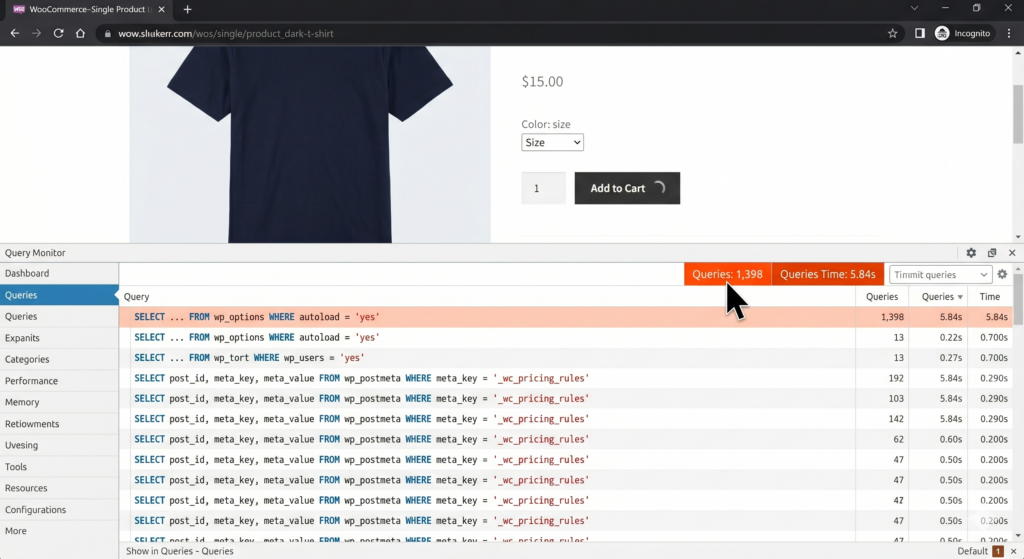
Task: Go to the browser home icon
Action: pyautogui.click(x=80, y=33)
